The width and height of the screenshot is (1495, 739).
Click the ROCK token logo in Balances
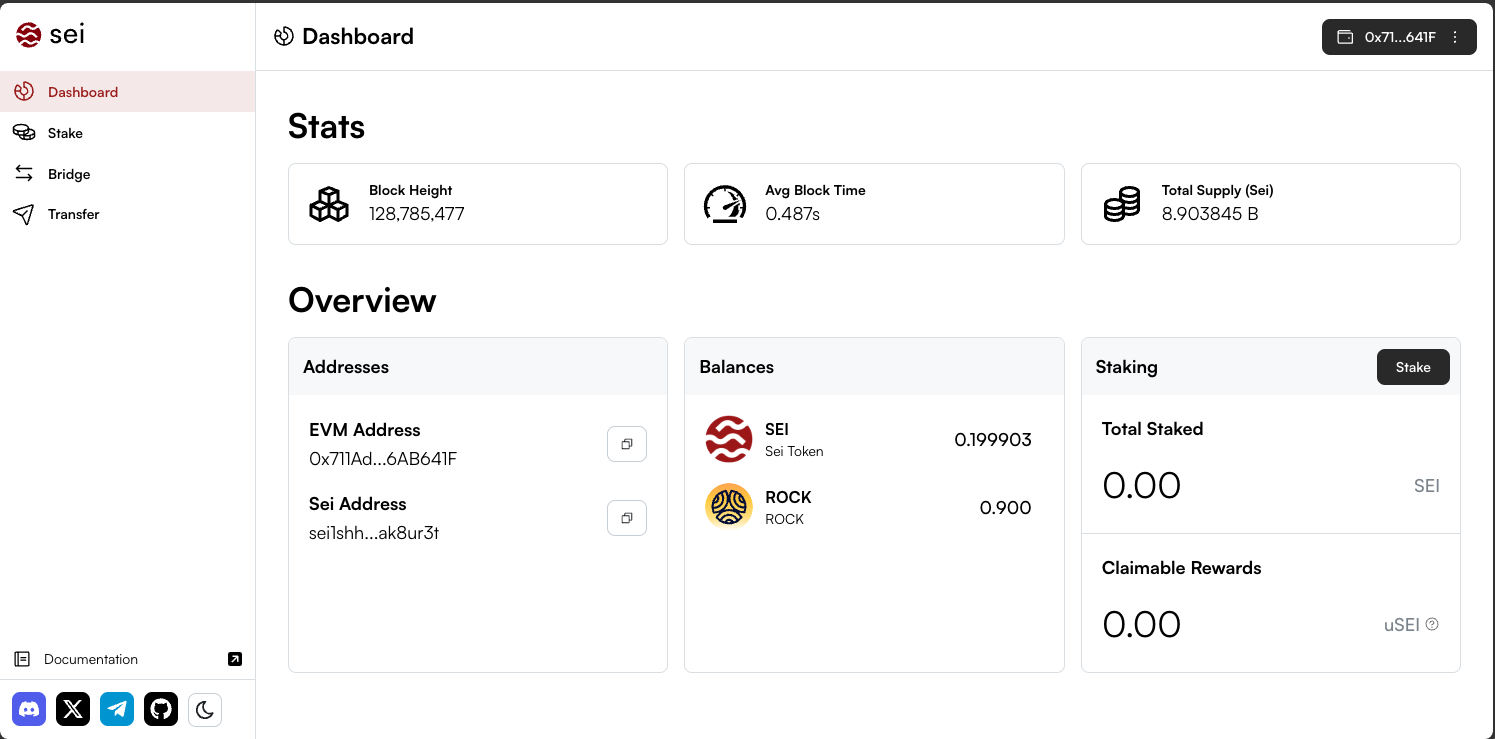729,506
